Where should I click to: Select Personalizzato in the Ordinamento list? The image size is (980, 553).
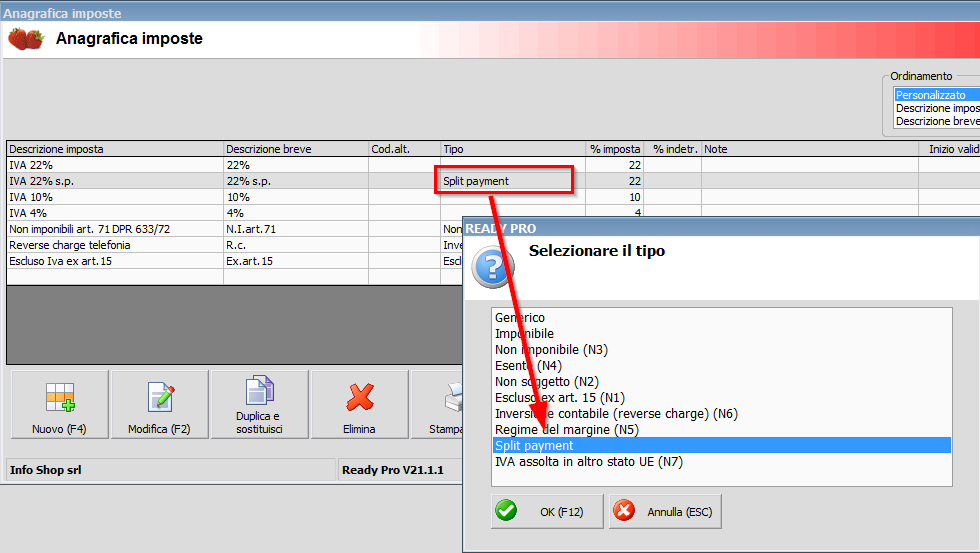[931, 95]
